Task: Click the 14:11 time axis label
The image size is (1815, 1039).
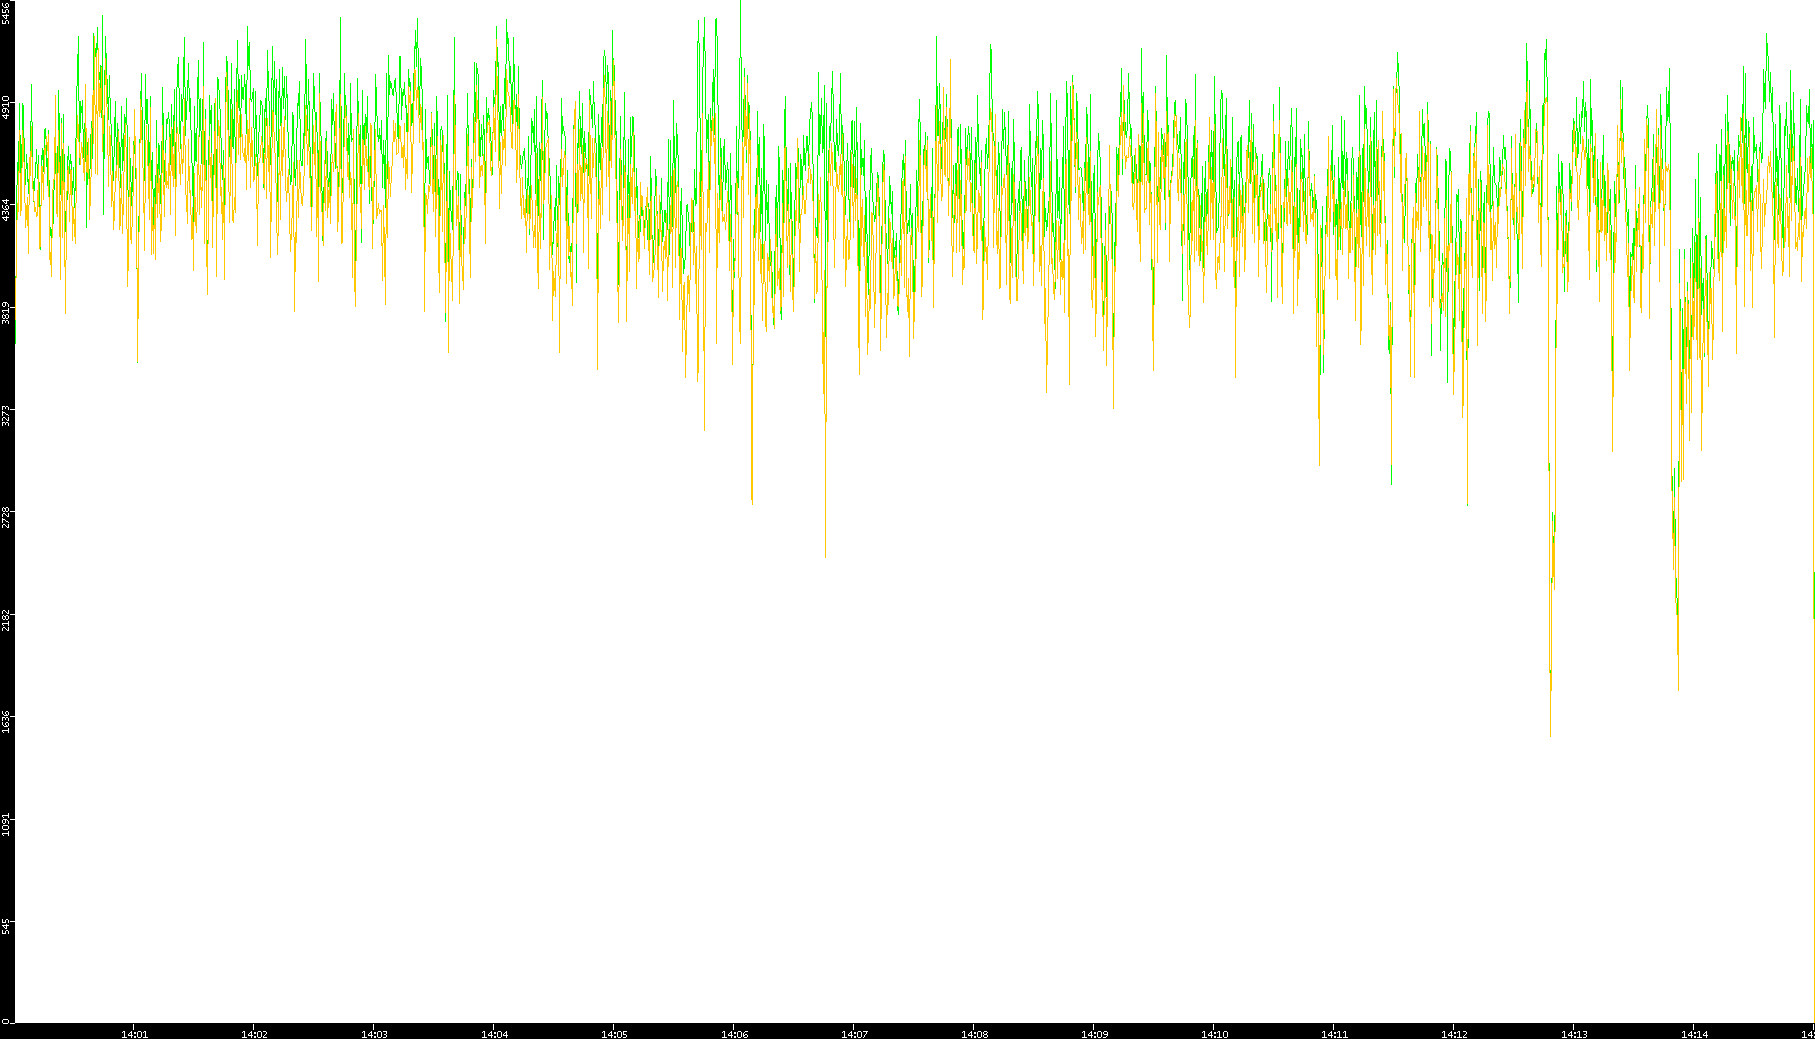Action: (x=1334, y=1034)
